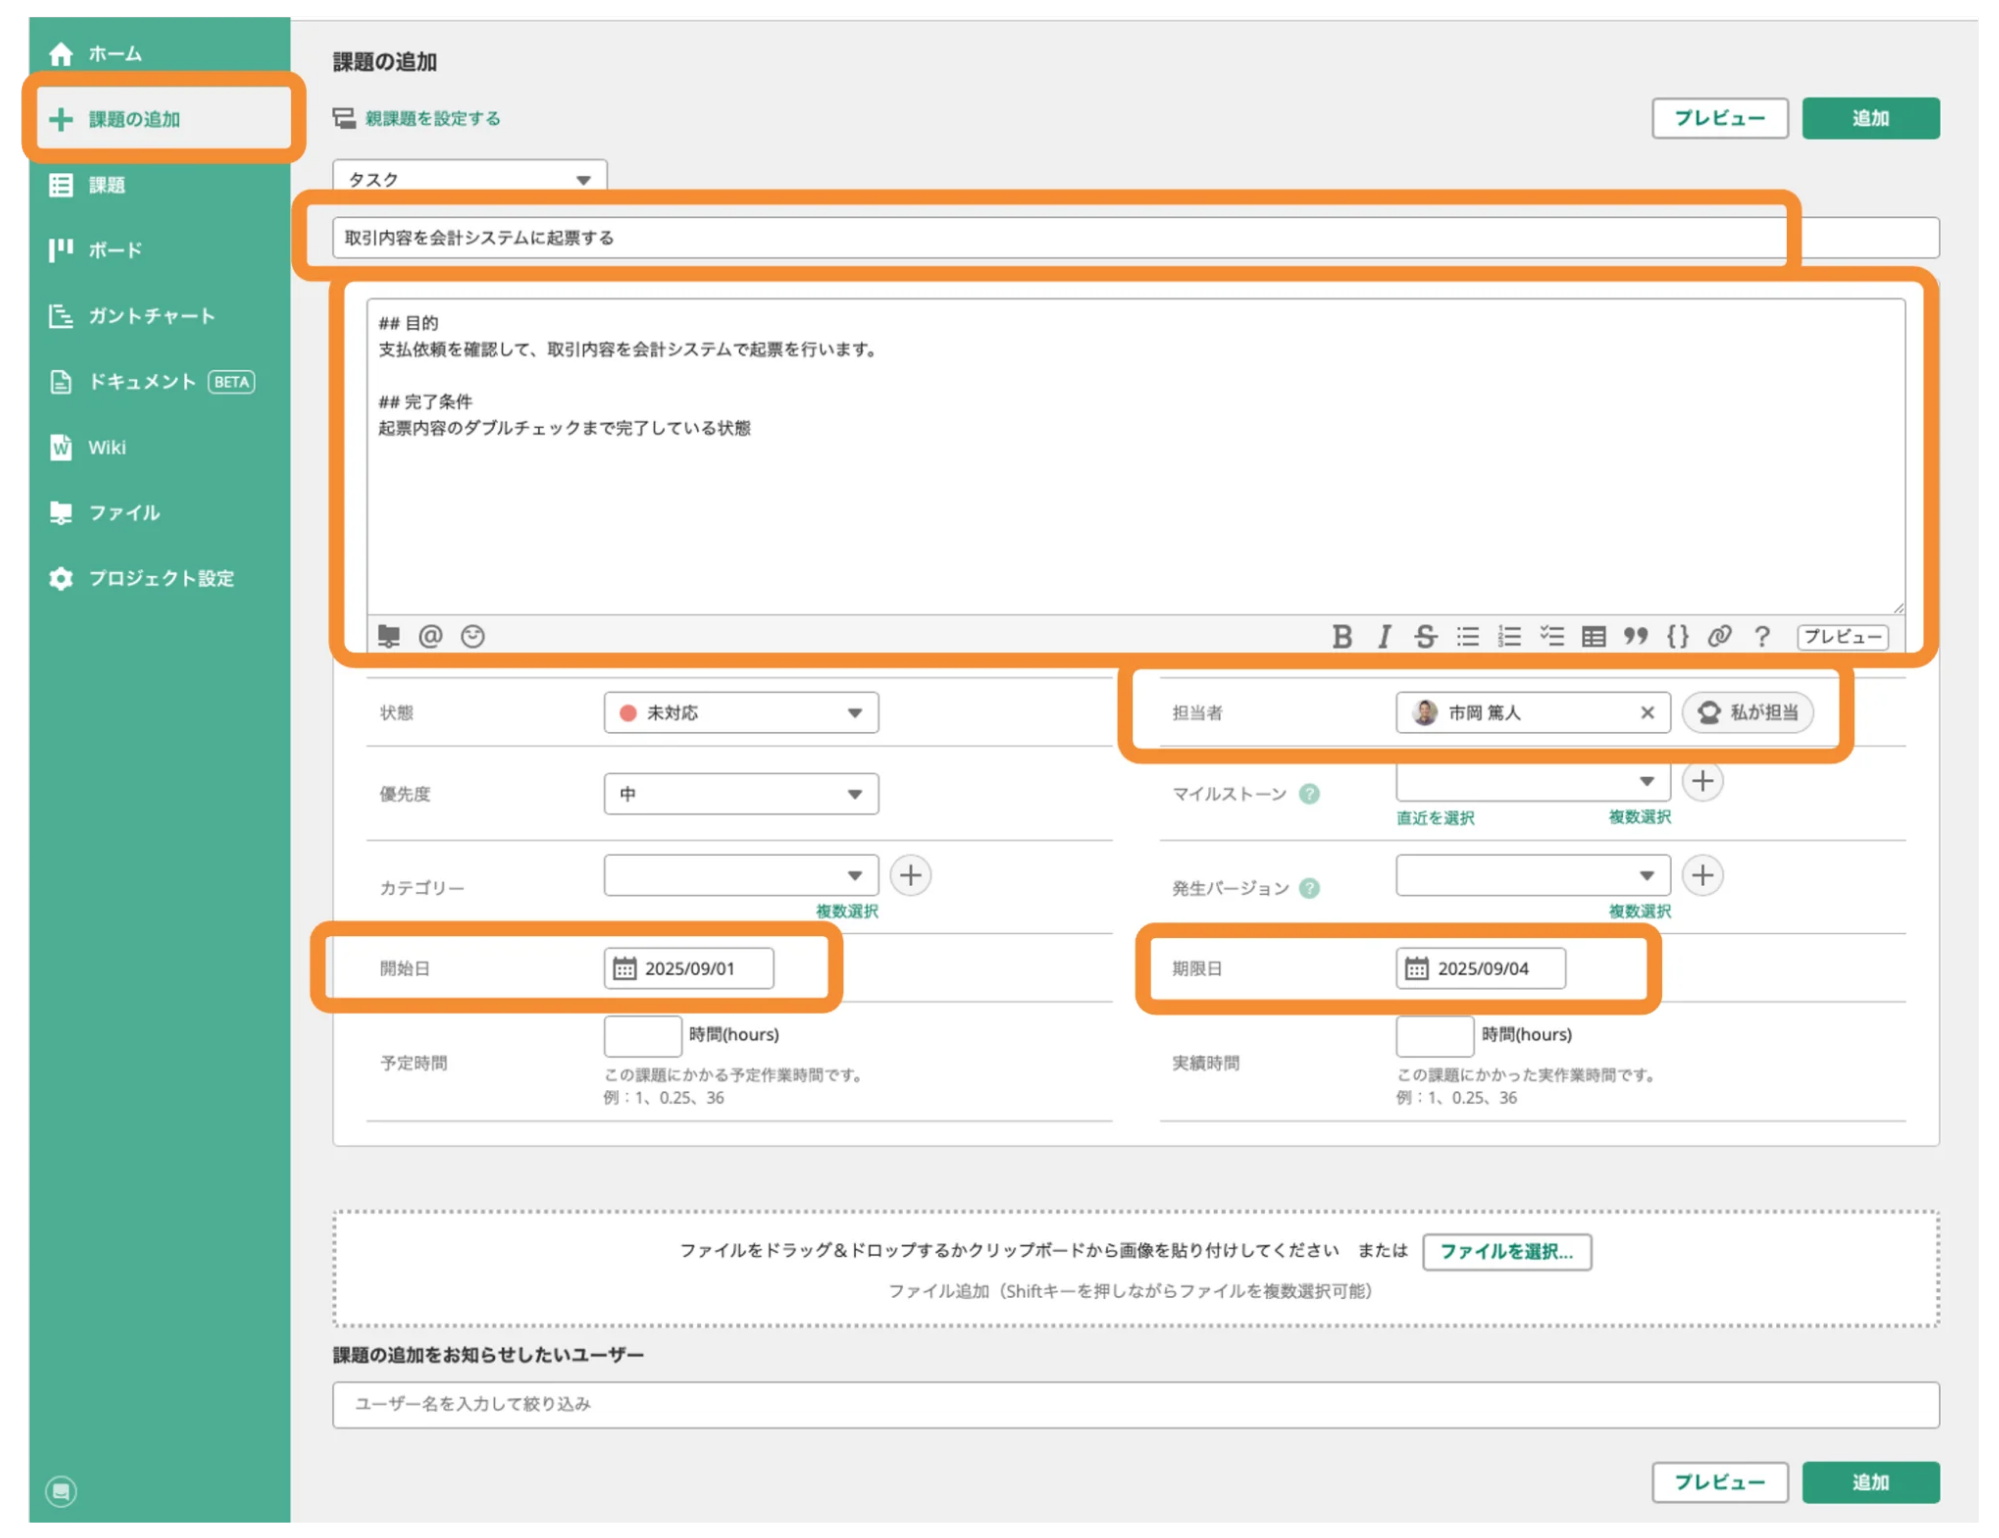
Task: Add a new category with the plus button
Action: click(910, 875)
